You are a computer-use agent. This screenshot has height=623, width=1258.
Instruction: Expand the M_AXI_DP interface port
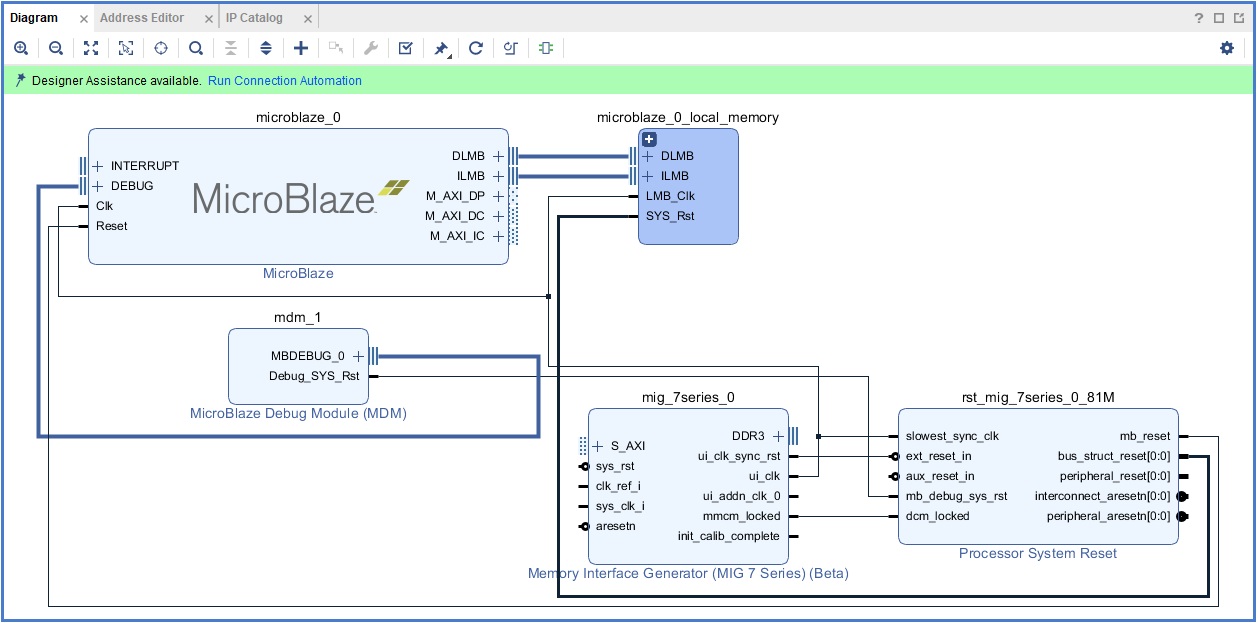click(498, 196)
